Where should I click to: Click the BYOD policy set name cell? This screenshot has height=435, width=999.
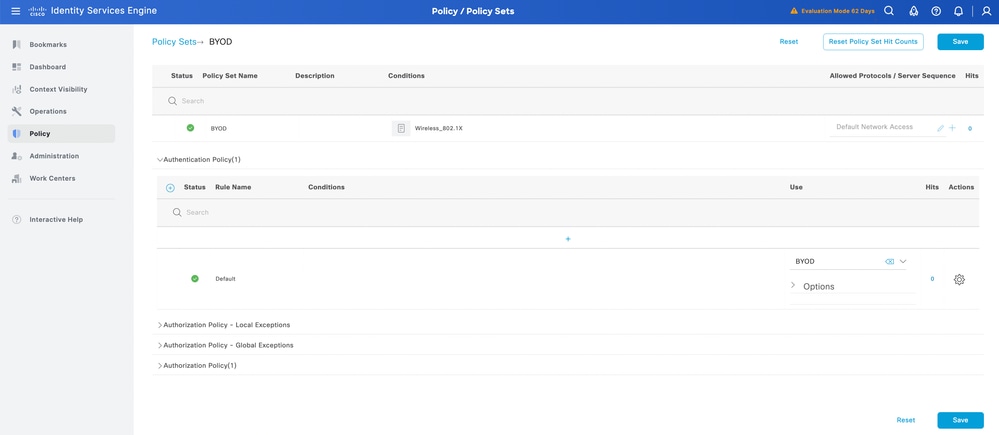219,129
